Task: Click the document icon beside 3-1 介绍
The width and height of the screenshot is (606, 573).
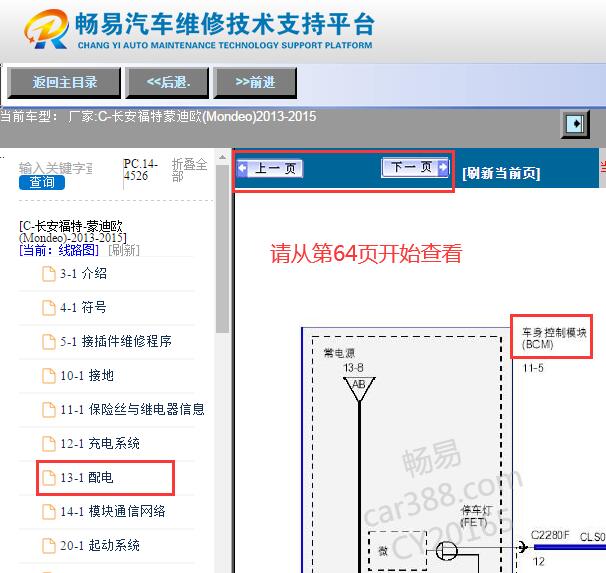Action: (49, 274)
